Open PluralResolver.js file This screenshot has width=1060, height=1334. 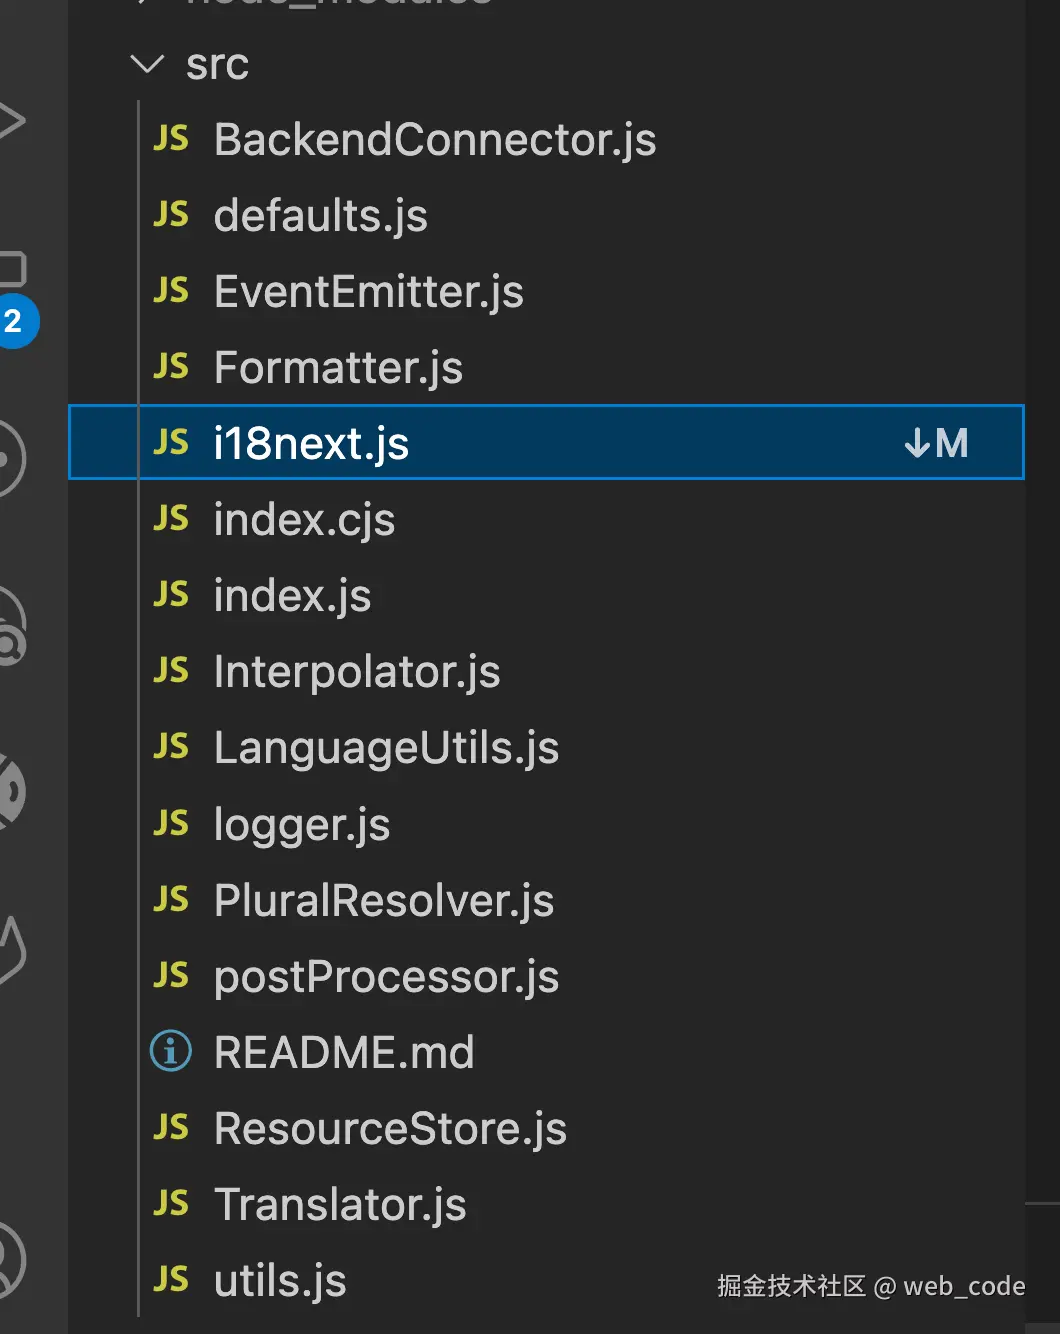384,901
